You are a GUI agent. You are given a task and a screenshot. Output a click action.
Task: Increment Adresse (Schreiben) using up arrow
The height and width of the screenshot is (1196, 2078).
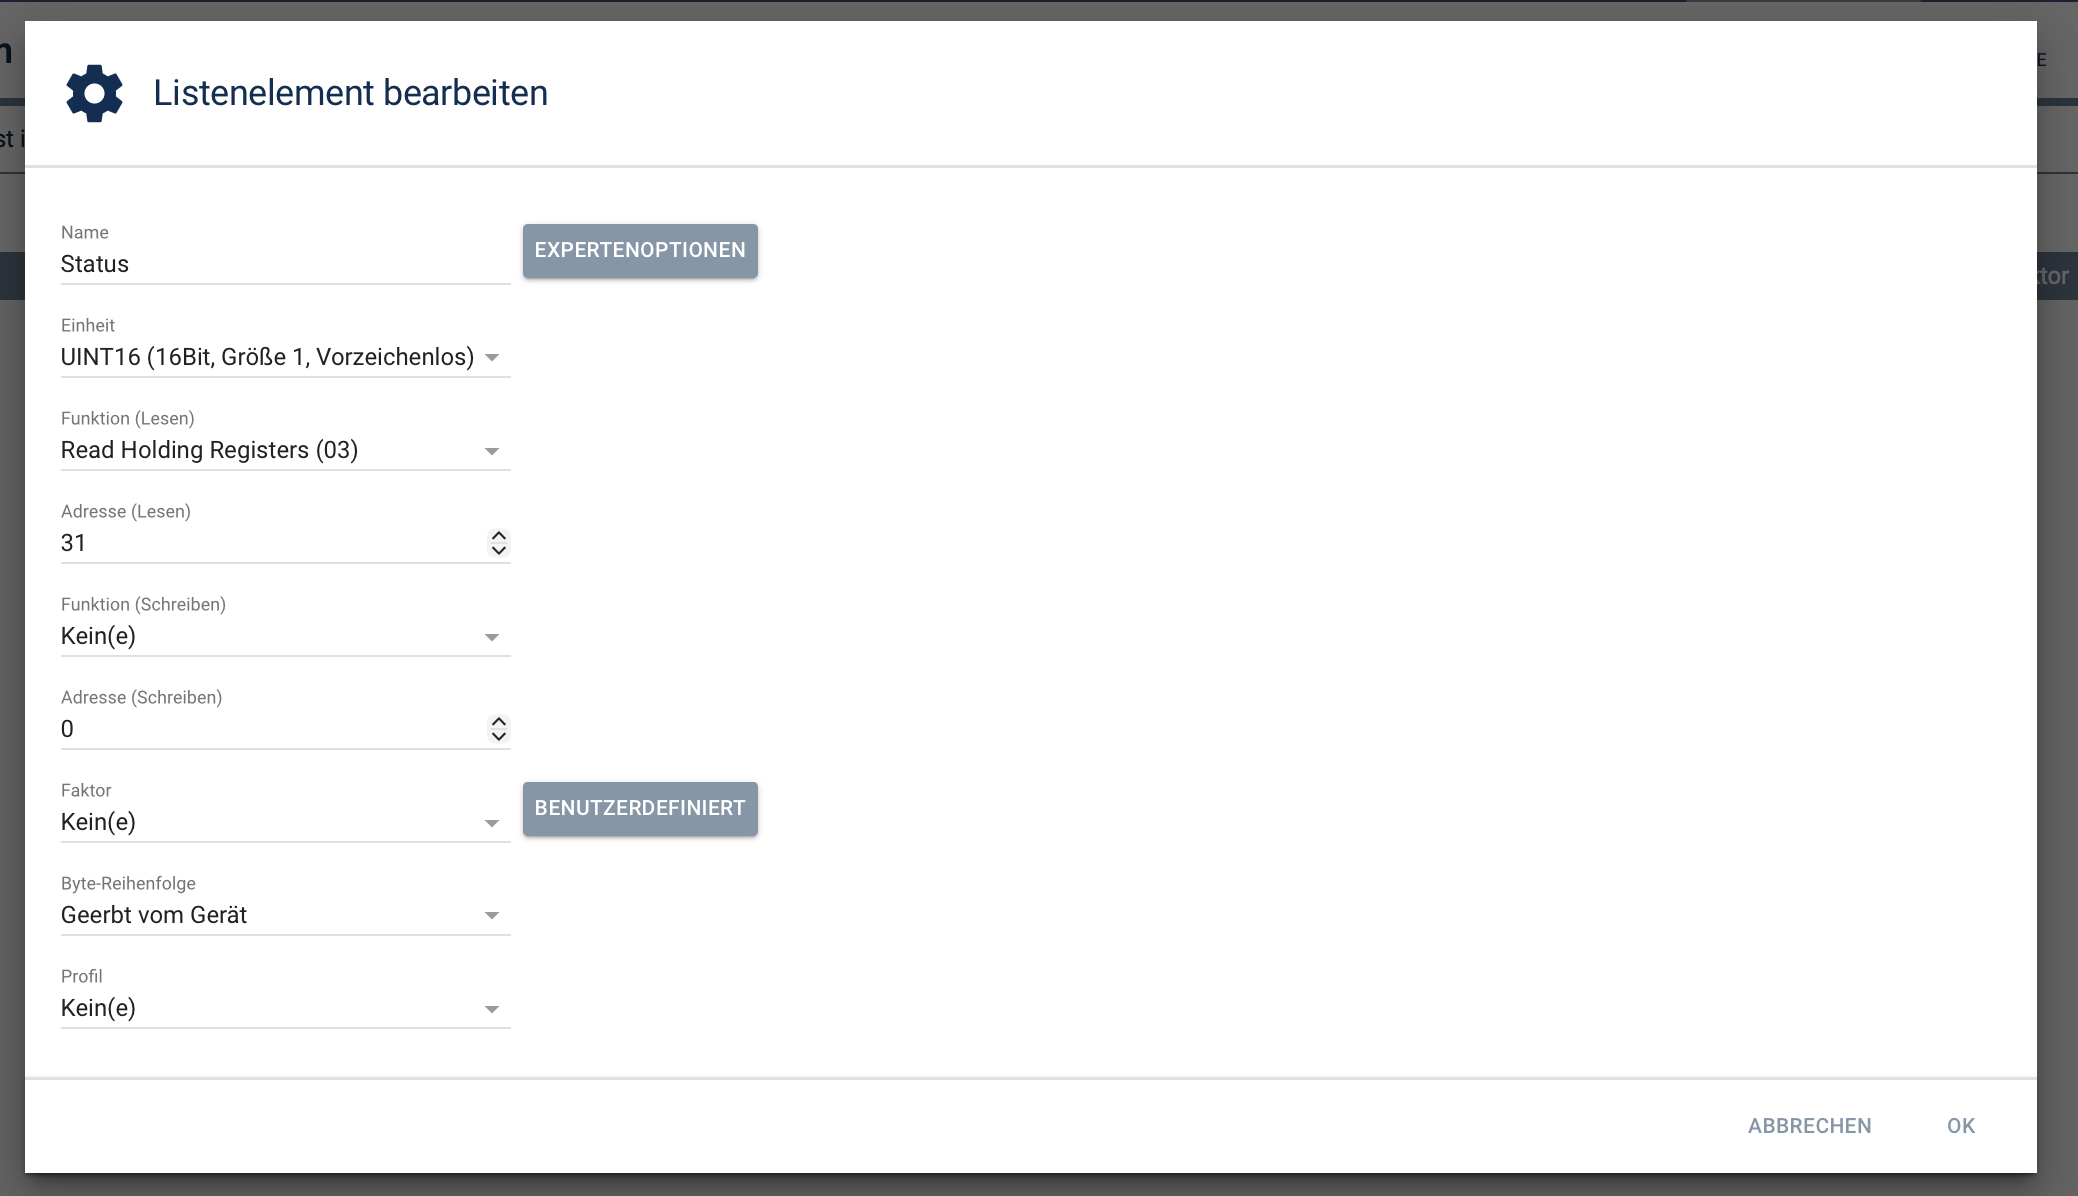(498, 722)
